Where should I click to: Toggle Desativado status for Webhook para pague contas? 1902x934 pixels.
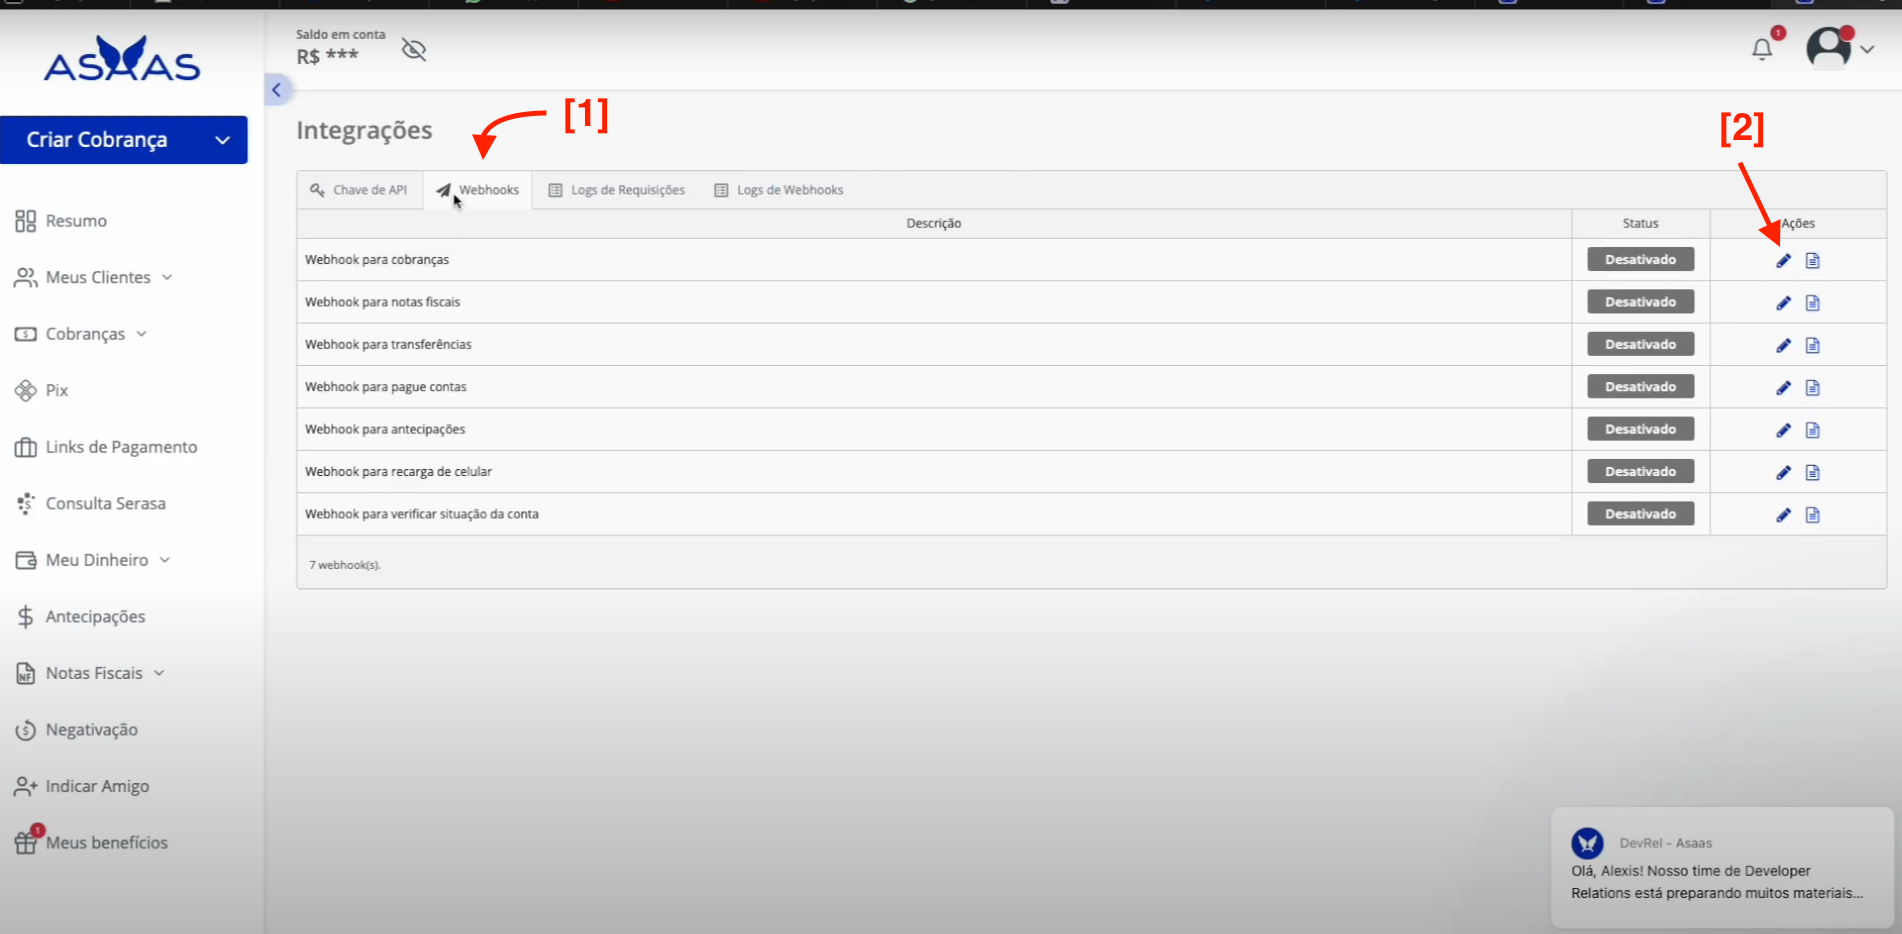(1640, 386)
